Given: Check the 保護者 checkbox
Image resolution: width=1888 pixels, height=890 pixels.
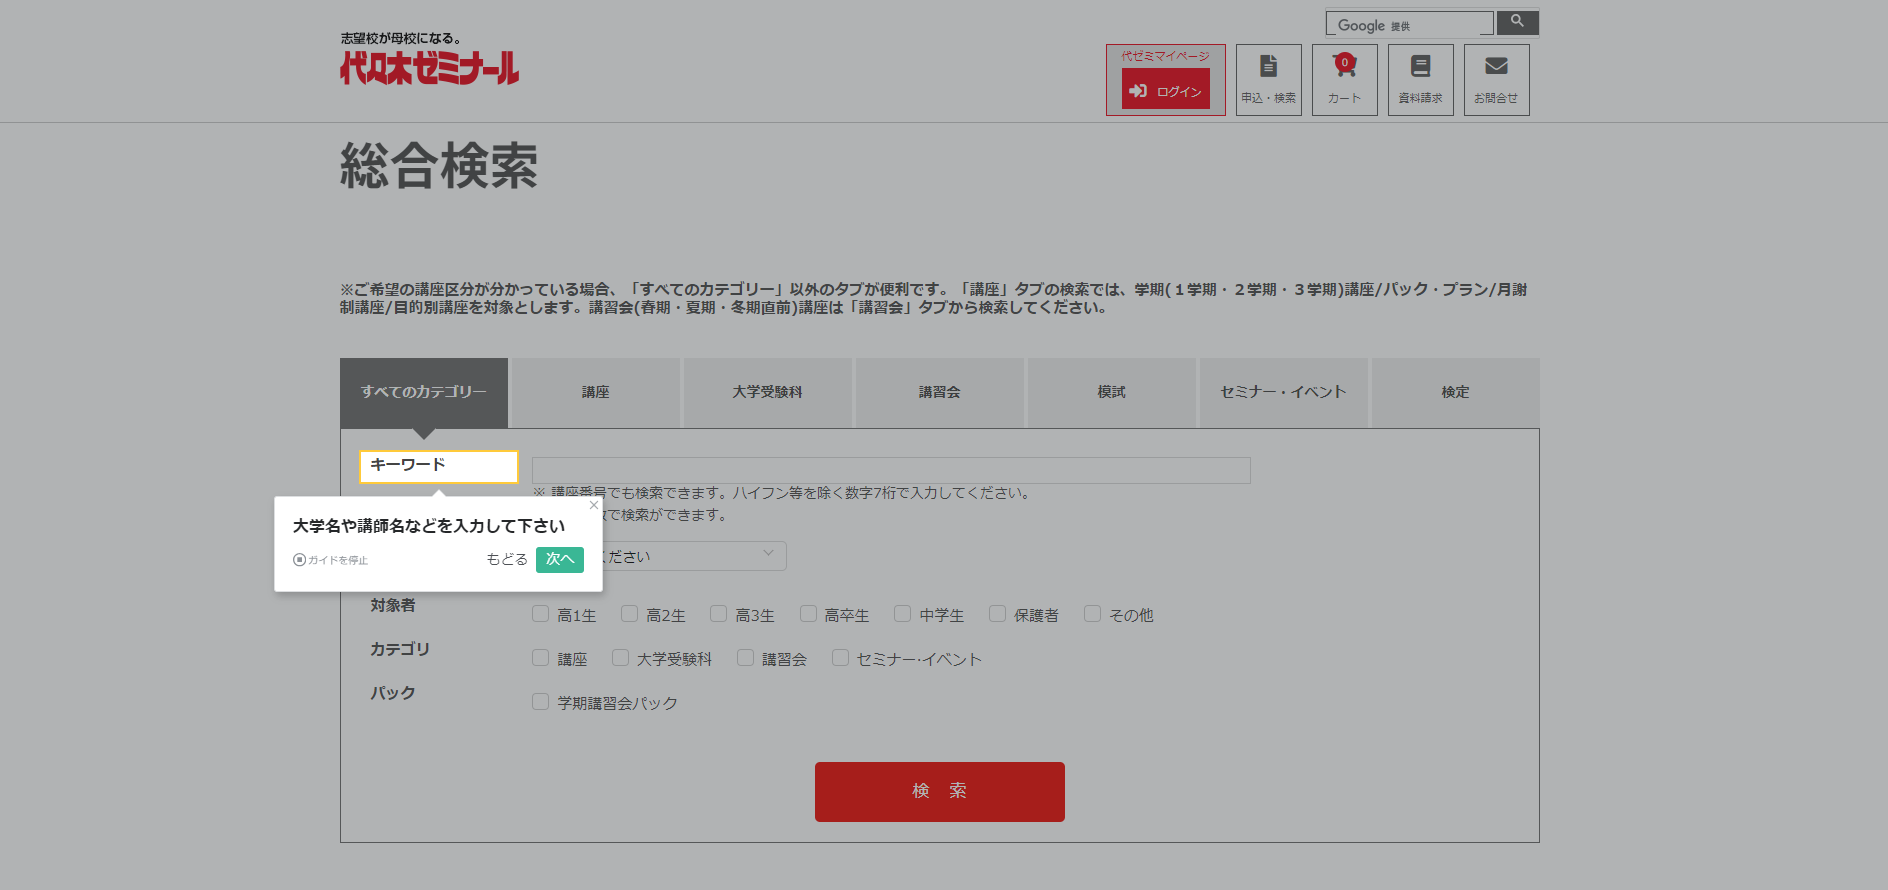Looking at the screenshot, I should tap(998, 614).
